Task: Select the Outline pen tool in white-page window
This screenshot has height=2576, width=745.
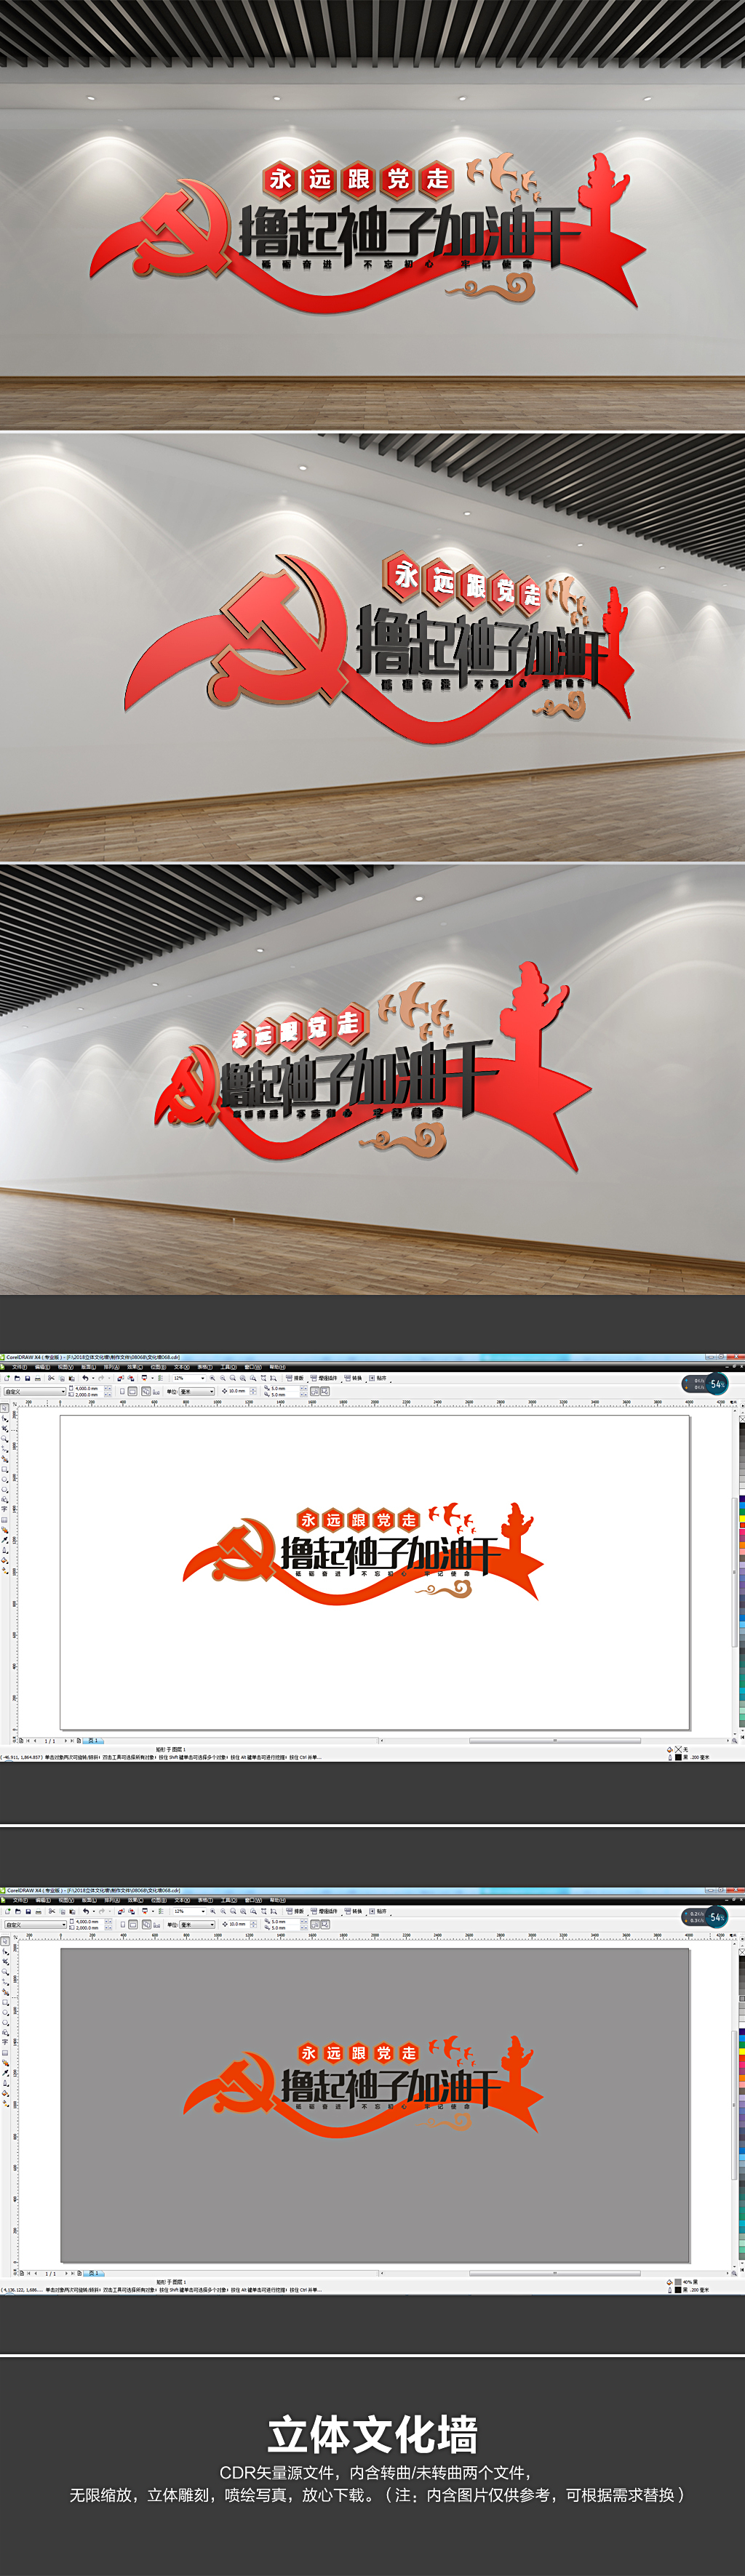Action: 5,1550
